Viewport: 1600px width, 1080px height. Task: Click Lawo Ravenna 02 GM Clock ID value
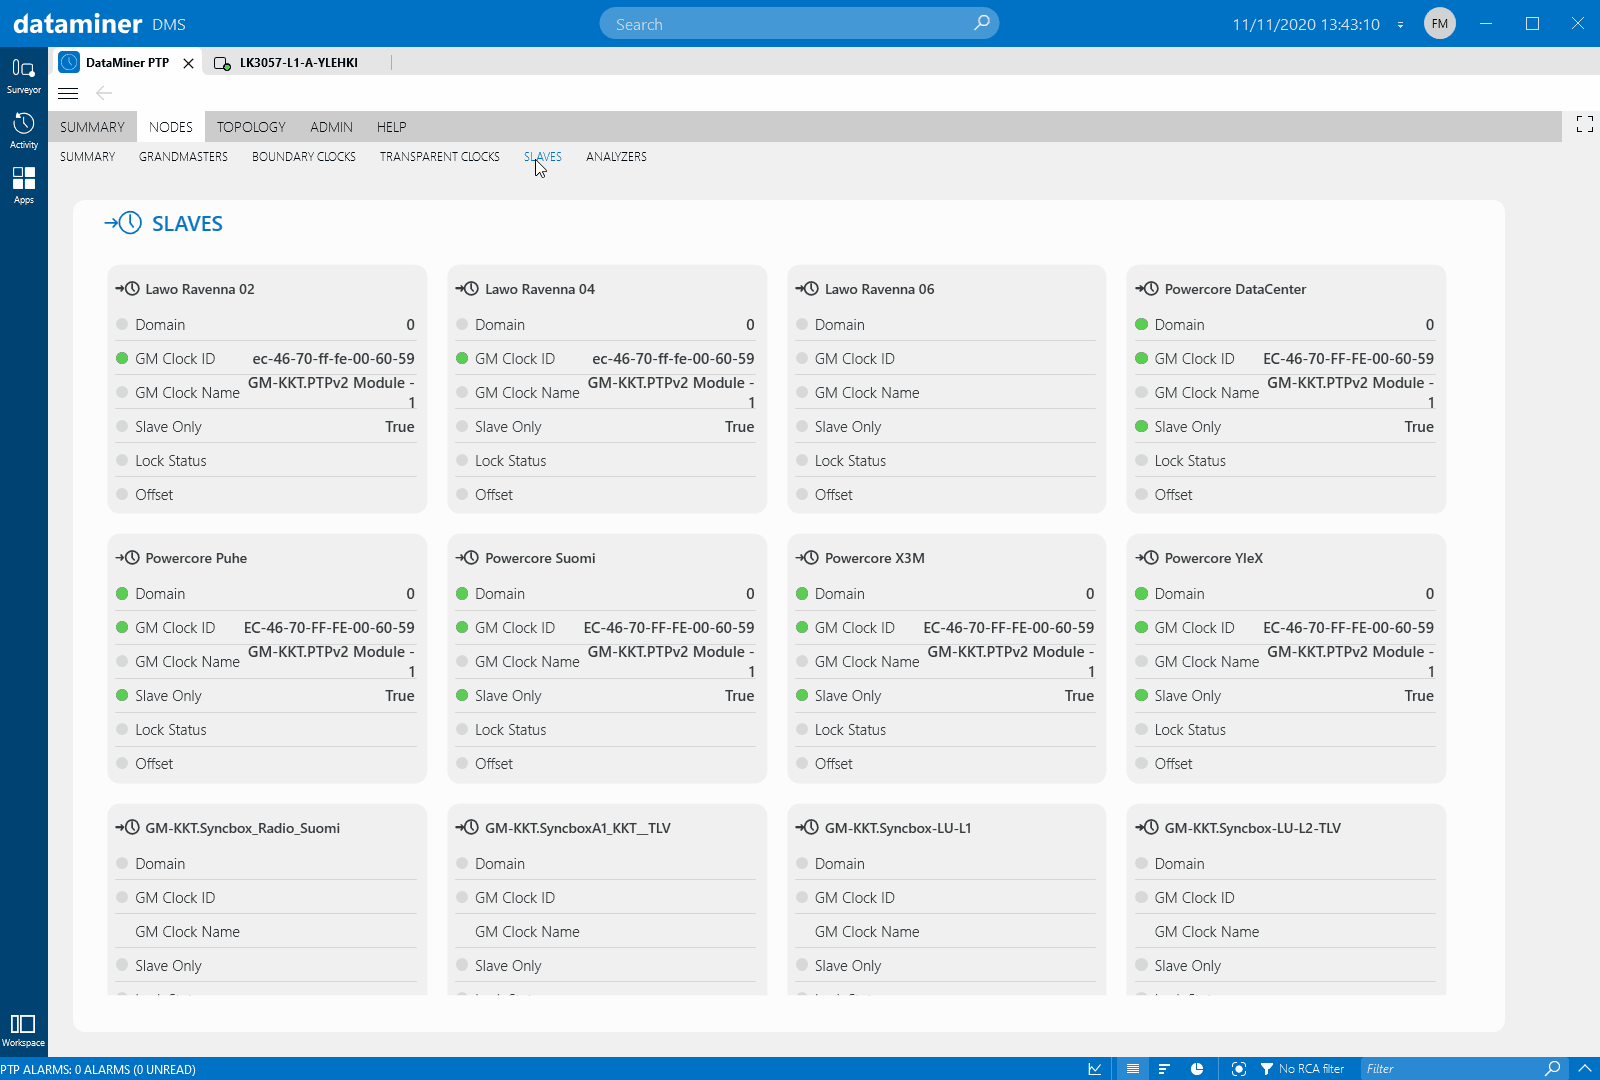click(x=333, y=359)
